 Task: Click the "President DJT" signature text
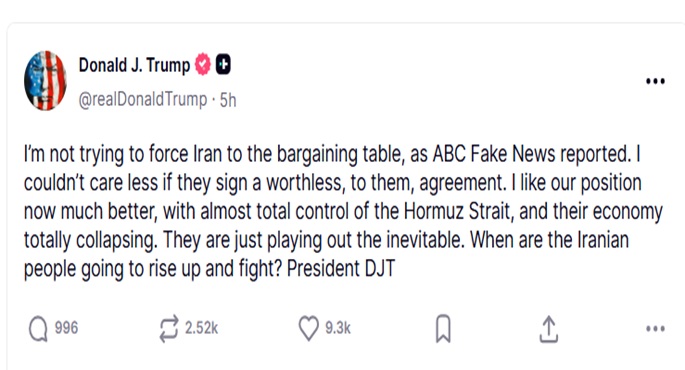click(x=341, y=269)
